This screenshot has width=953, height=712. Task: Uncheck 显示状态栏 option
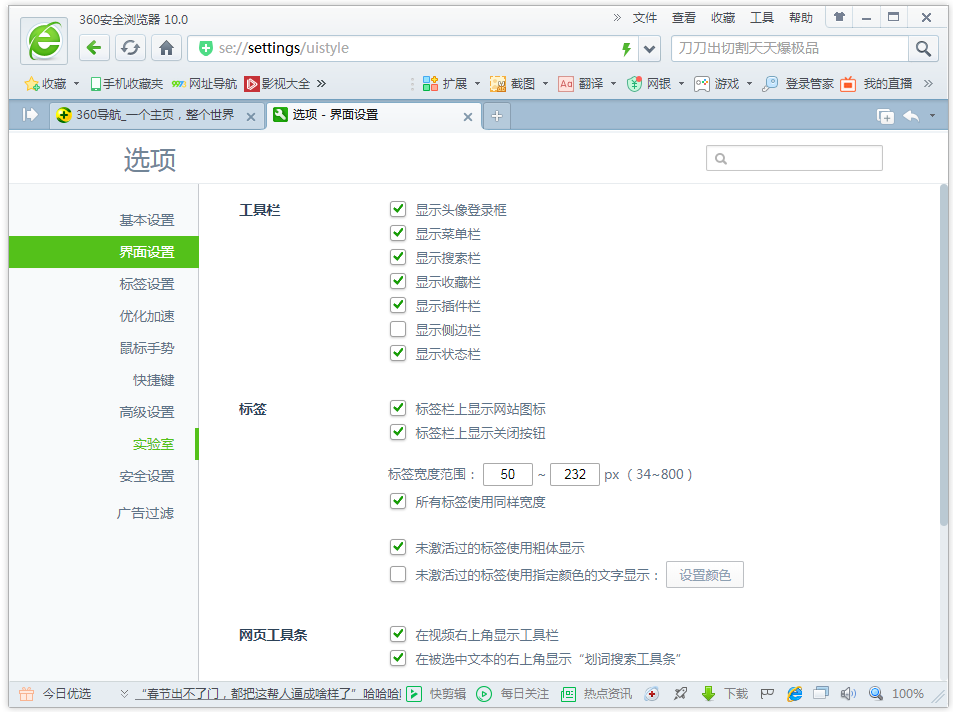point(398,354)
